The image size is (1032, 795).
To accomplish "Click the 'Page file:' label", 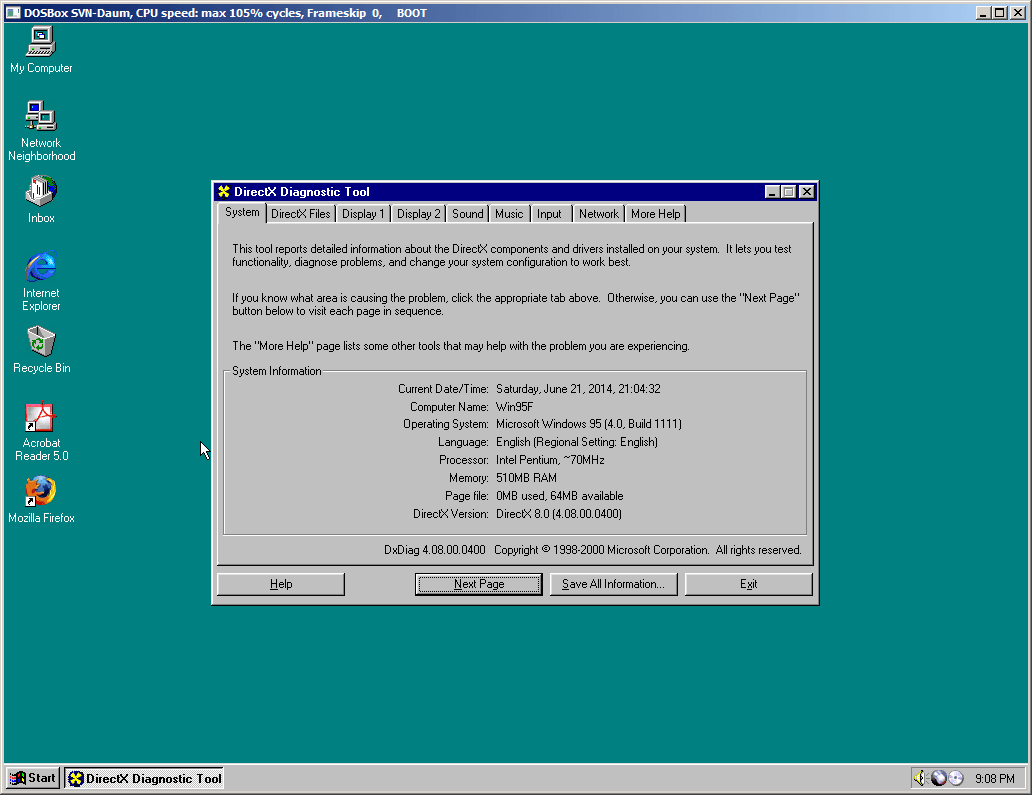I will click(x=467, y=496).
